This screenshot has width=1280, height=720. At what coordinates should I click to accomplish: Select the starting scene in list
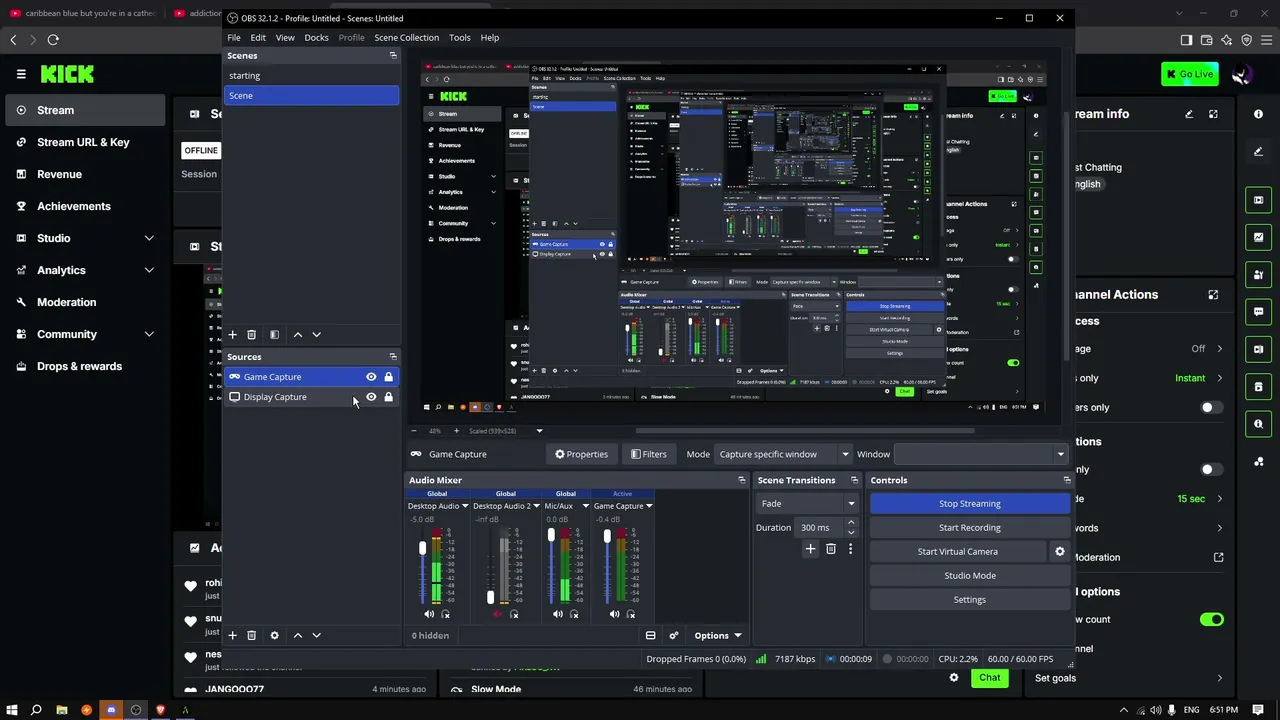coord(311,75)
